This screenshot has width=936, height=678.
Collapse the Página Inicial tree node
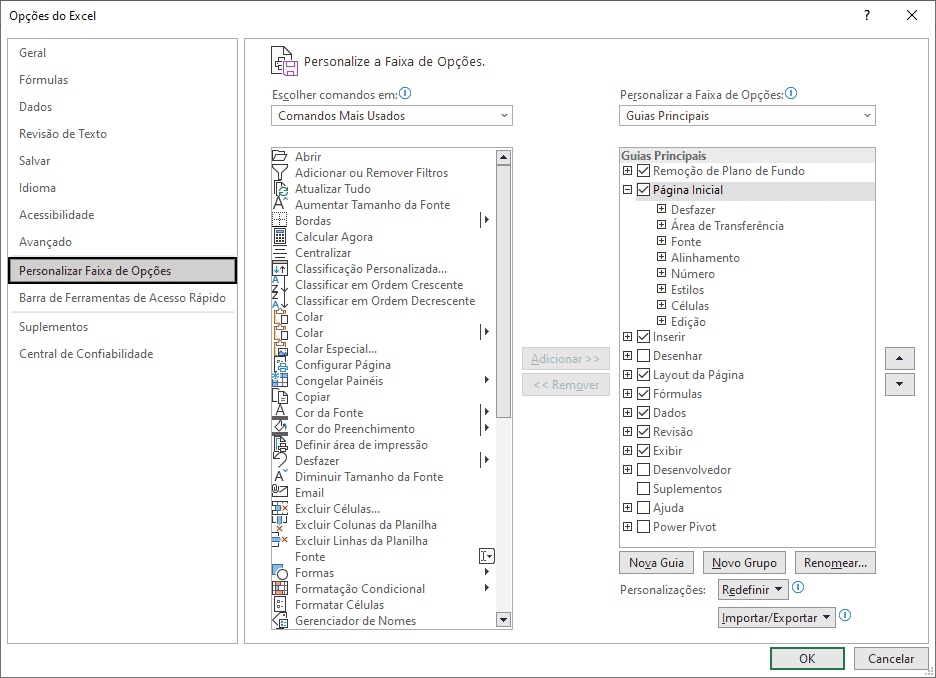click(x=627, y=190)
